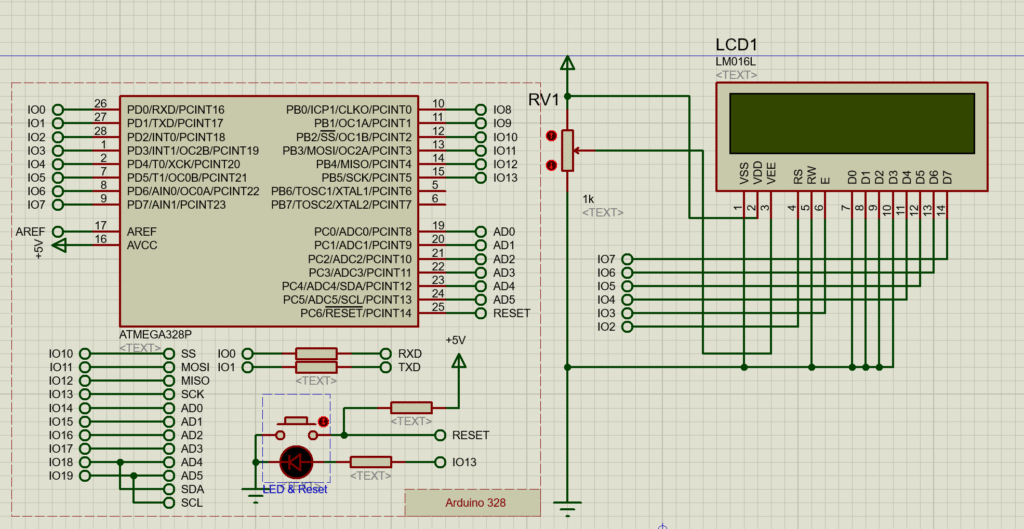Select the IO19 terminal in the lower-left group
This screenshot has width=1024, height=529.
coord(84,475)
